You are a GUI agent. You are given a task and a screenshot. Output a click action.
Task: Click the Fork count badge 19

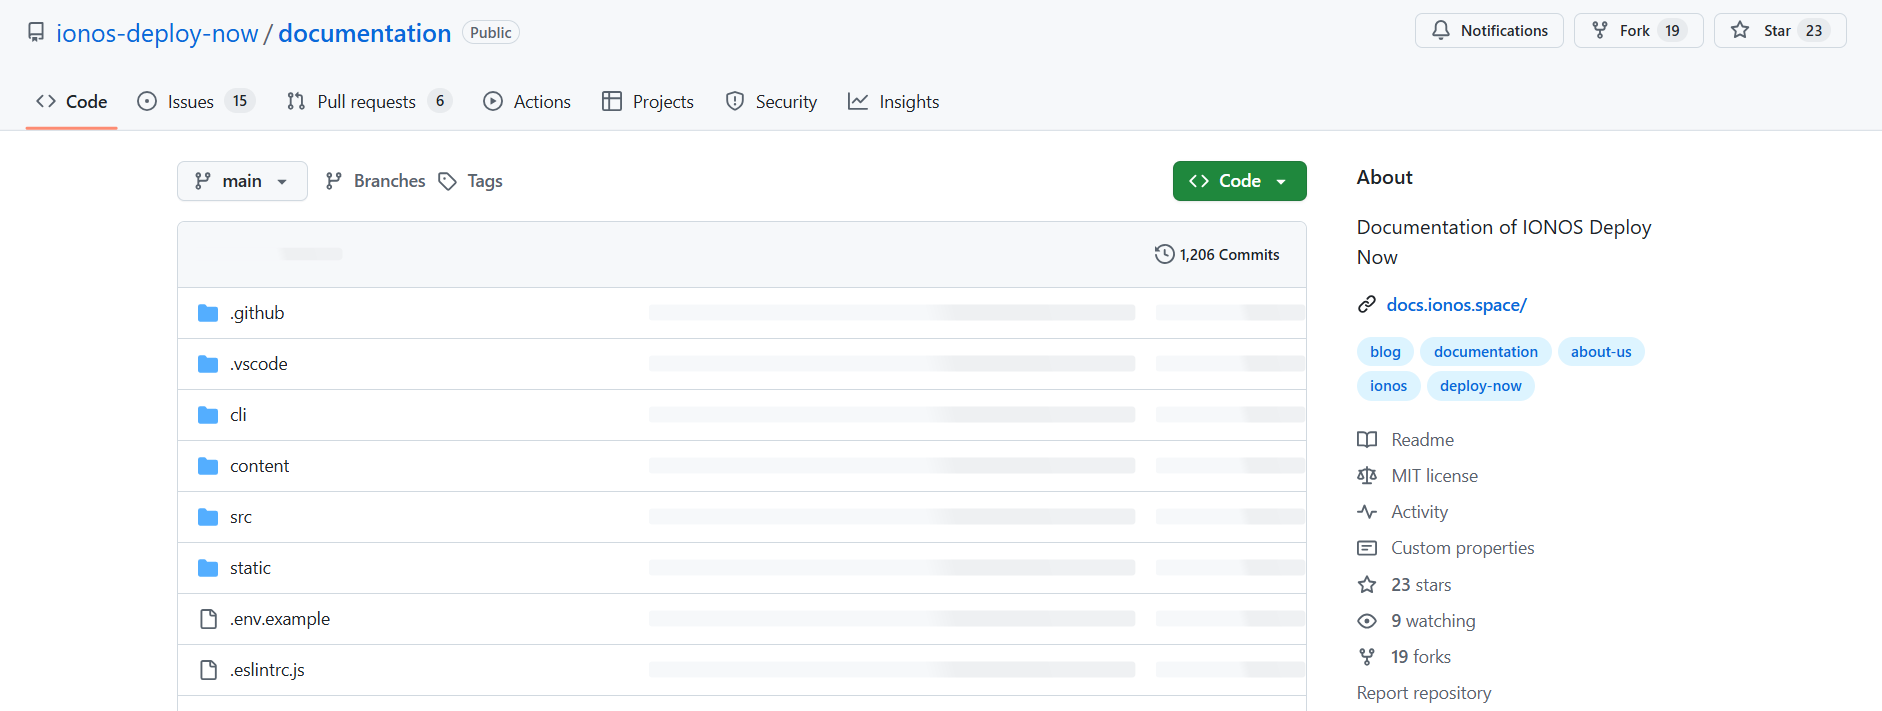pos(1672,31)
